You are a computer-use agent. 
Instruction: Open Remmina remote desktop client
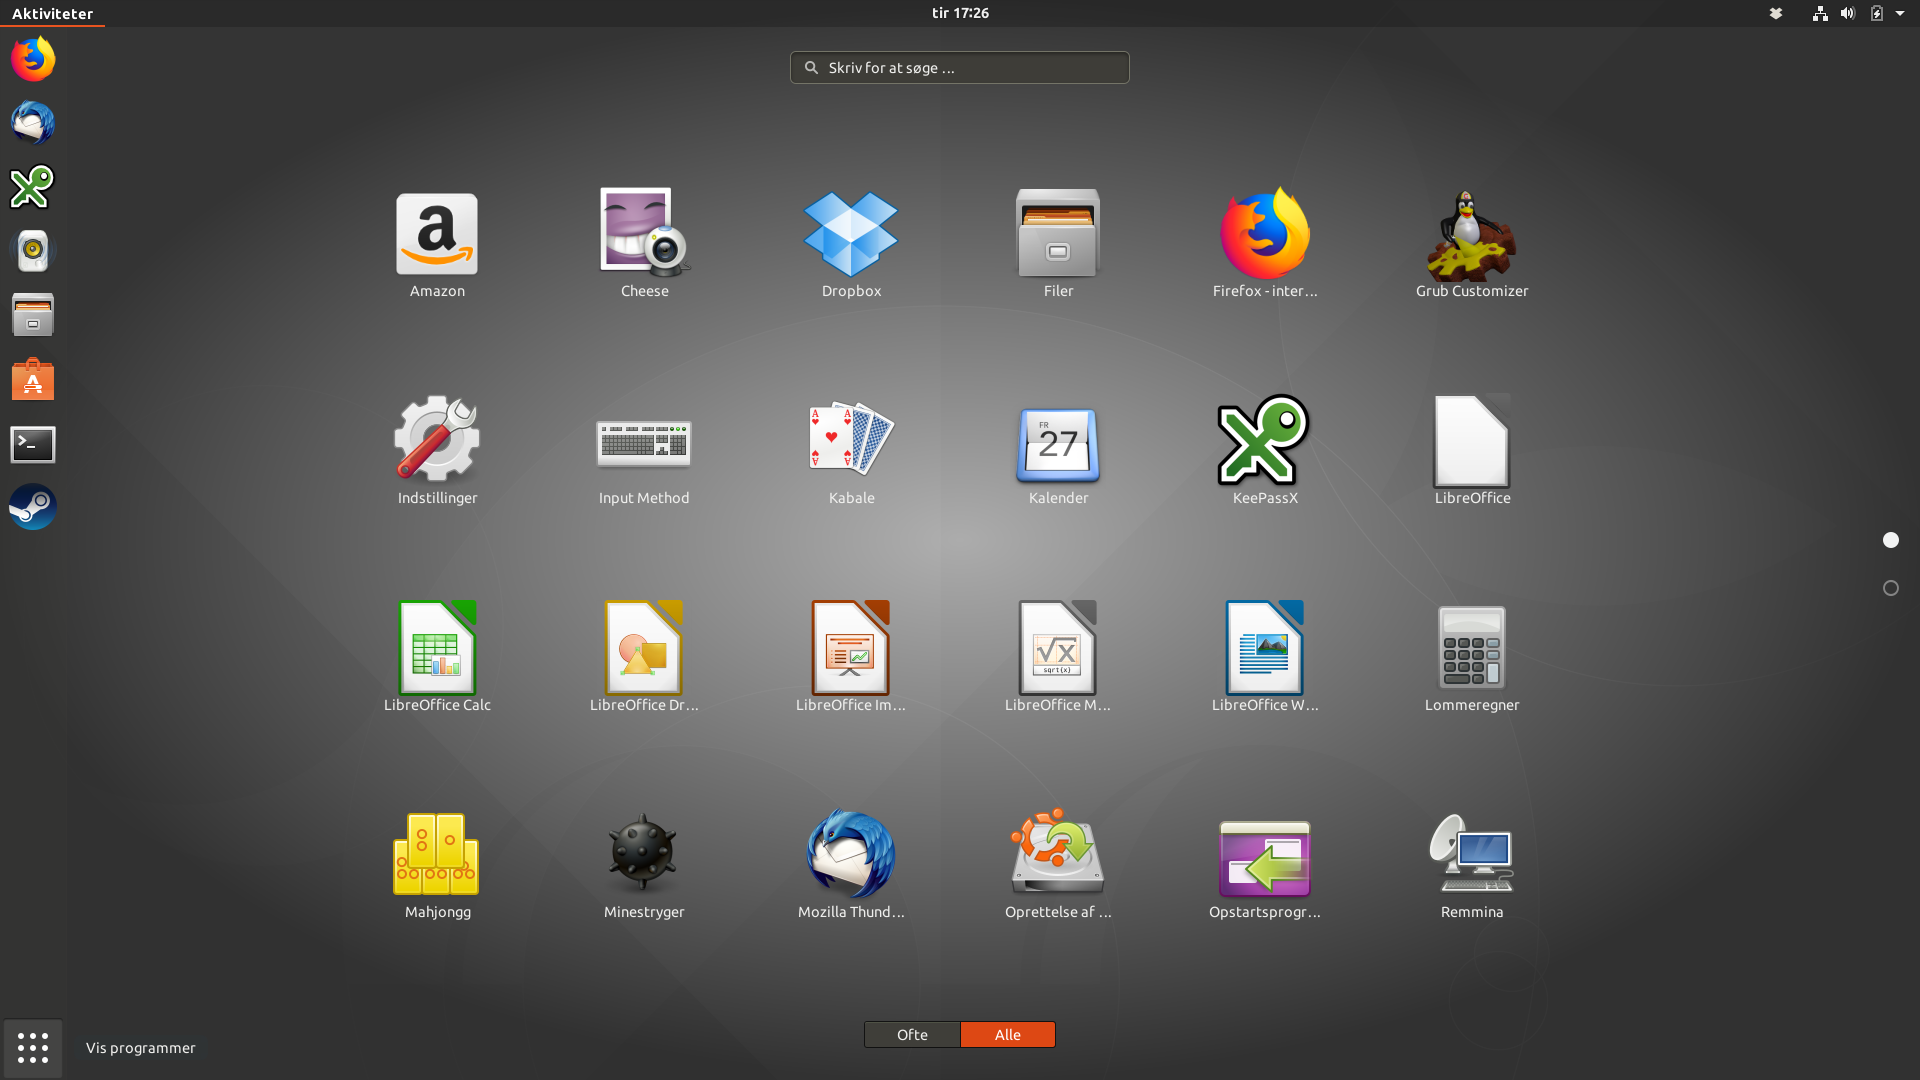1472,865
